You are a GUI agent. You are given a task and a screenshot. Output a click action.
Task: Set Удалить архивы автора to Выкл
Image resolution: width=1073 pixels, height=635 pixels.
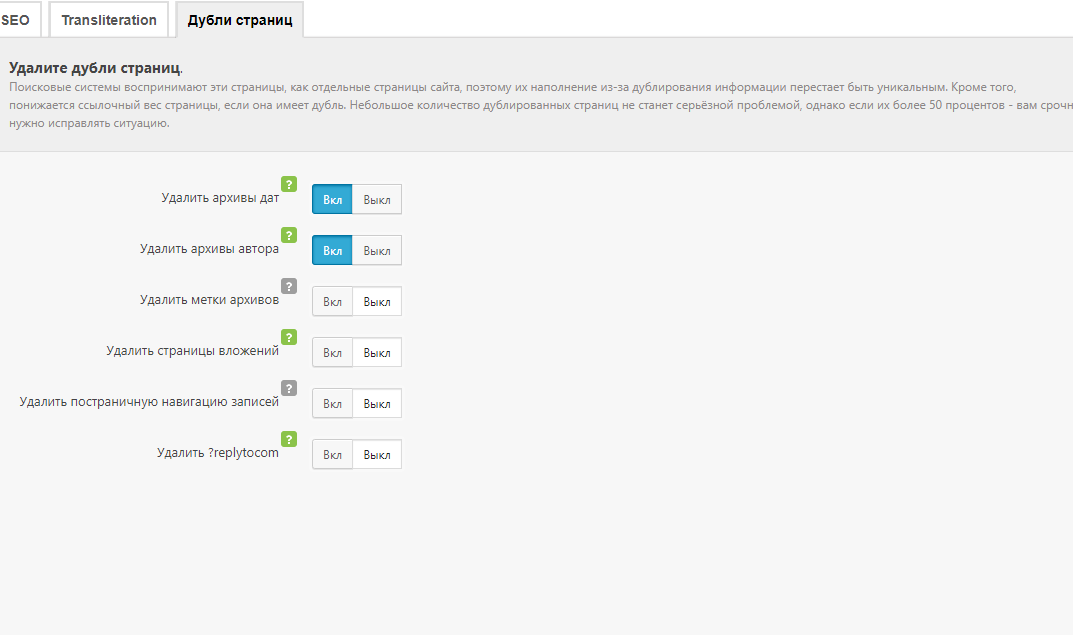pos(377,250)
